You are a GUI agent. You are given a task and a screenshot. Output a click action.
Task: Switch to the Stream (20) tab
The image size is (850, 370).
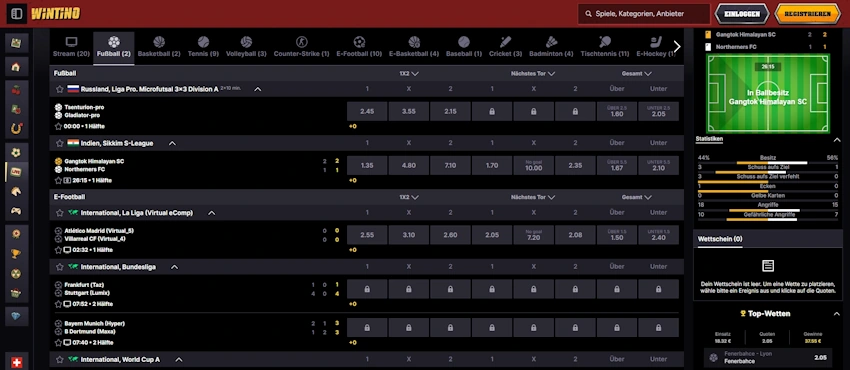click(x=71, y=47)
